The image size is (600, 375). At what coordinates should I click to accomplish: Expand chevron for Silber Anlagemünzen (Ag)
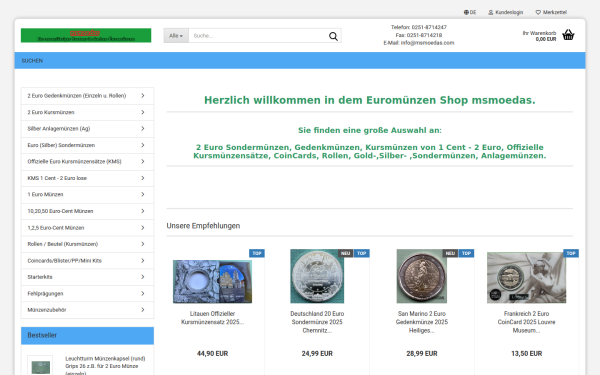143,129
